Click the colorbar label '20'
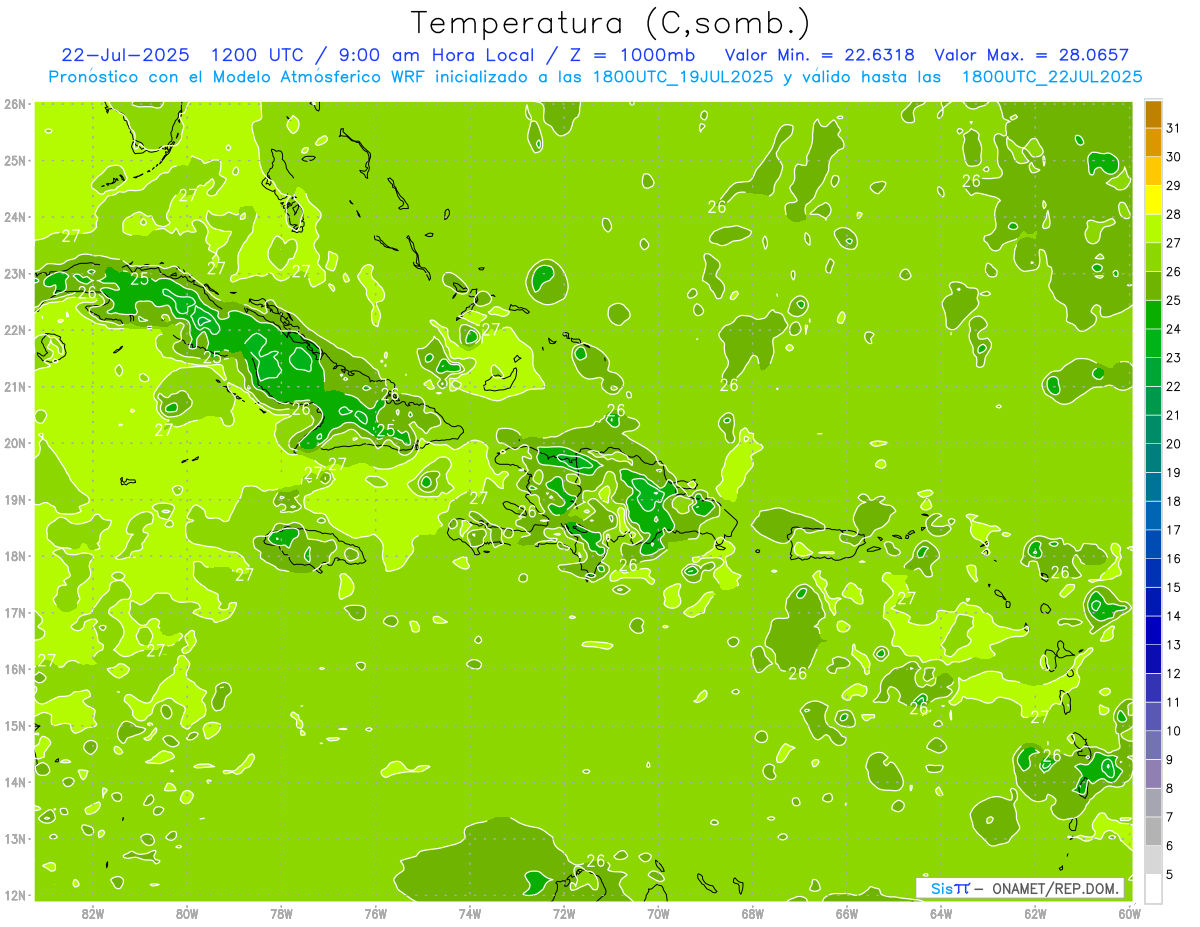Image resolution: width=1200 pixels, height=927 pixels. pos(1174,444)
